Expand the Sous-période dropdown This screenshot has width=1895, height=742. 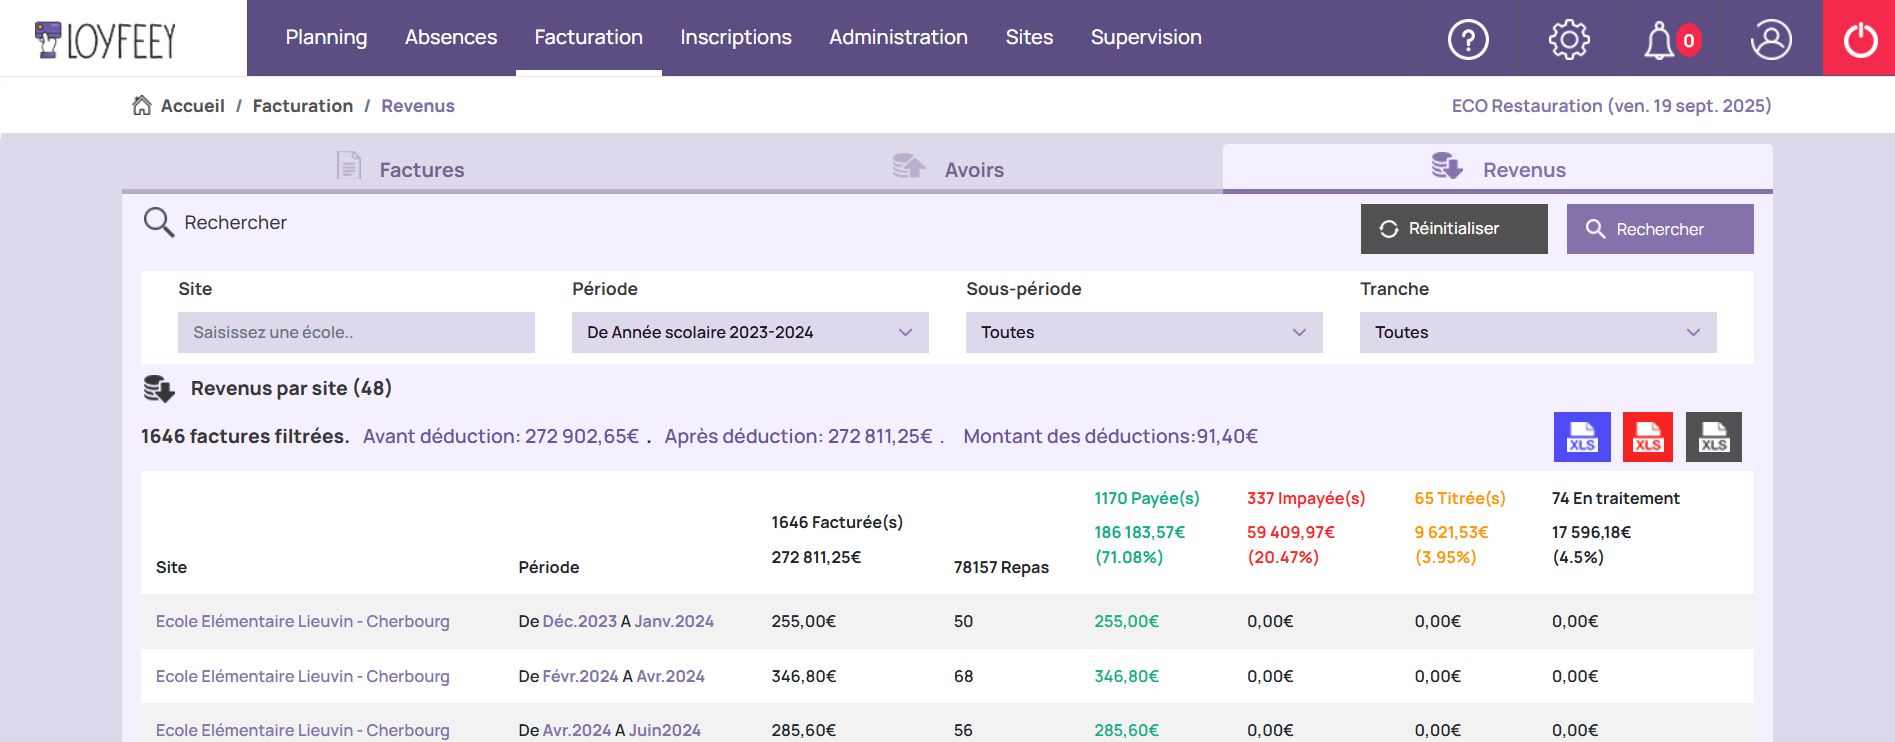1144,333
